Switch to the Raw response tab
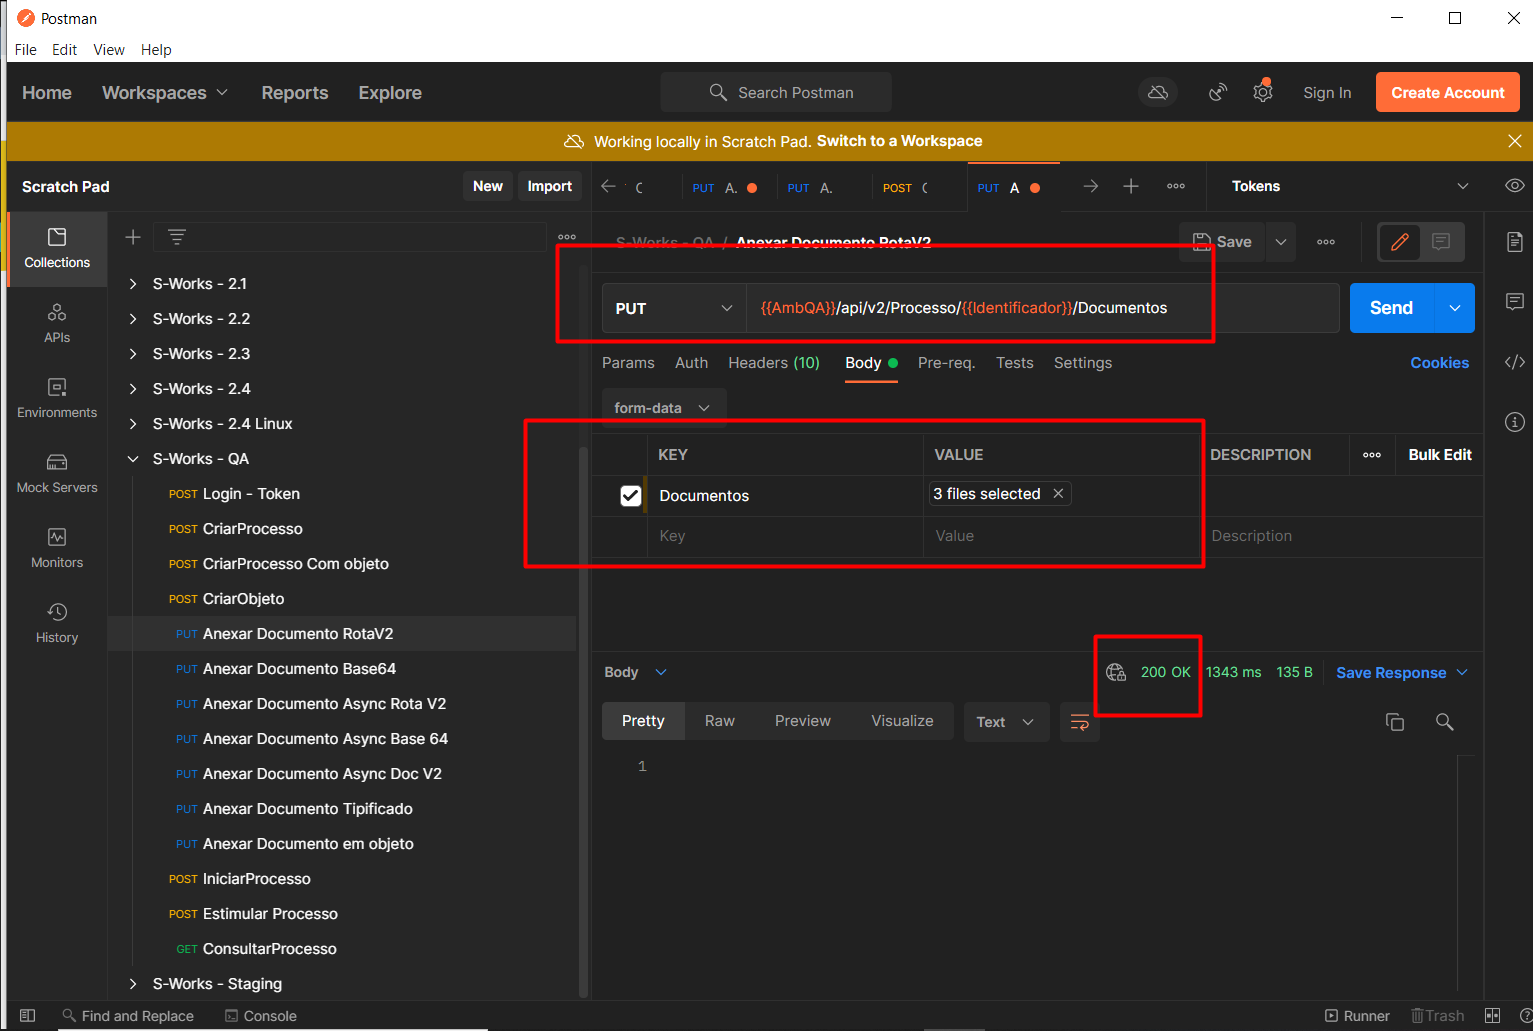The image size is (1533, 1031). [720, 721]
